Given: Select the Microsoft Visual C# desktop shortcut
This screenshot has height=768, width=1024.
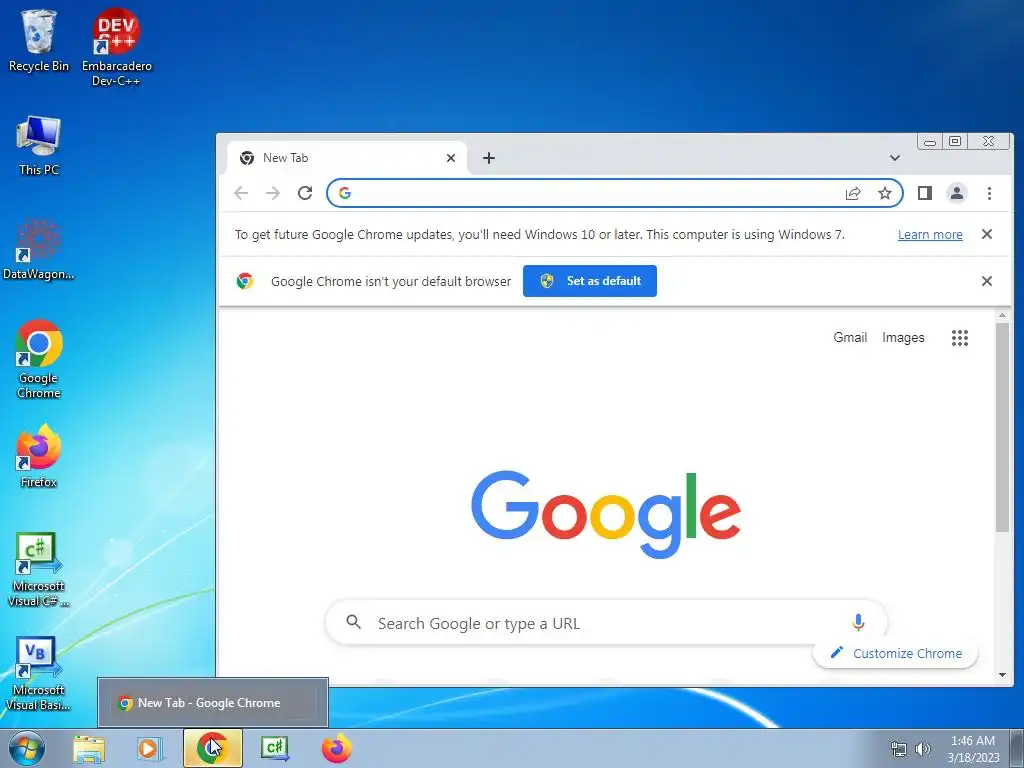Looking at the screenshot, I should tap(39, 569).
